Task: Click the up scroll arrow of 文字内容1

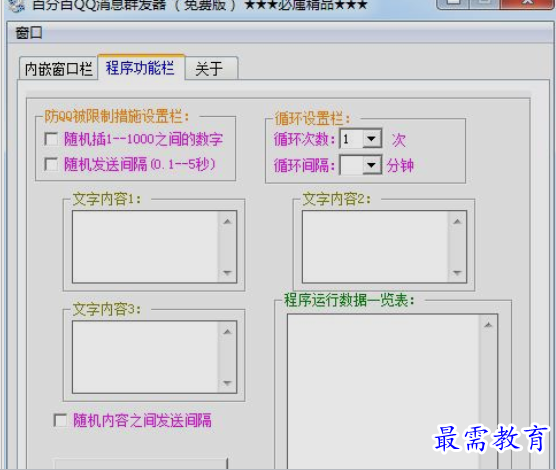Action: pyautogui.click(x=227, y=222)
